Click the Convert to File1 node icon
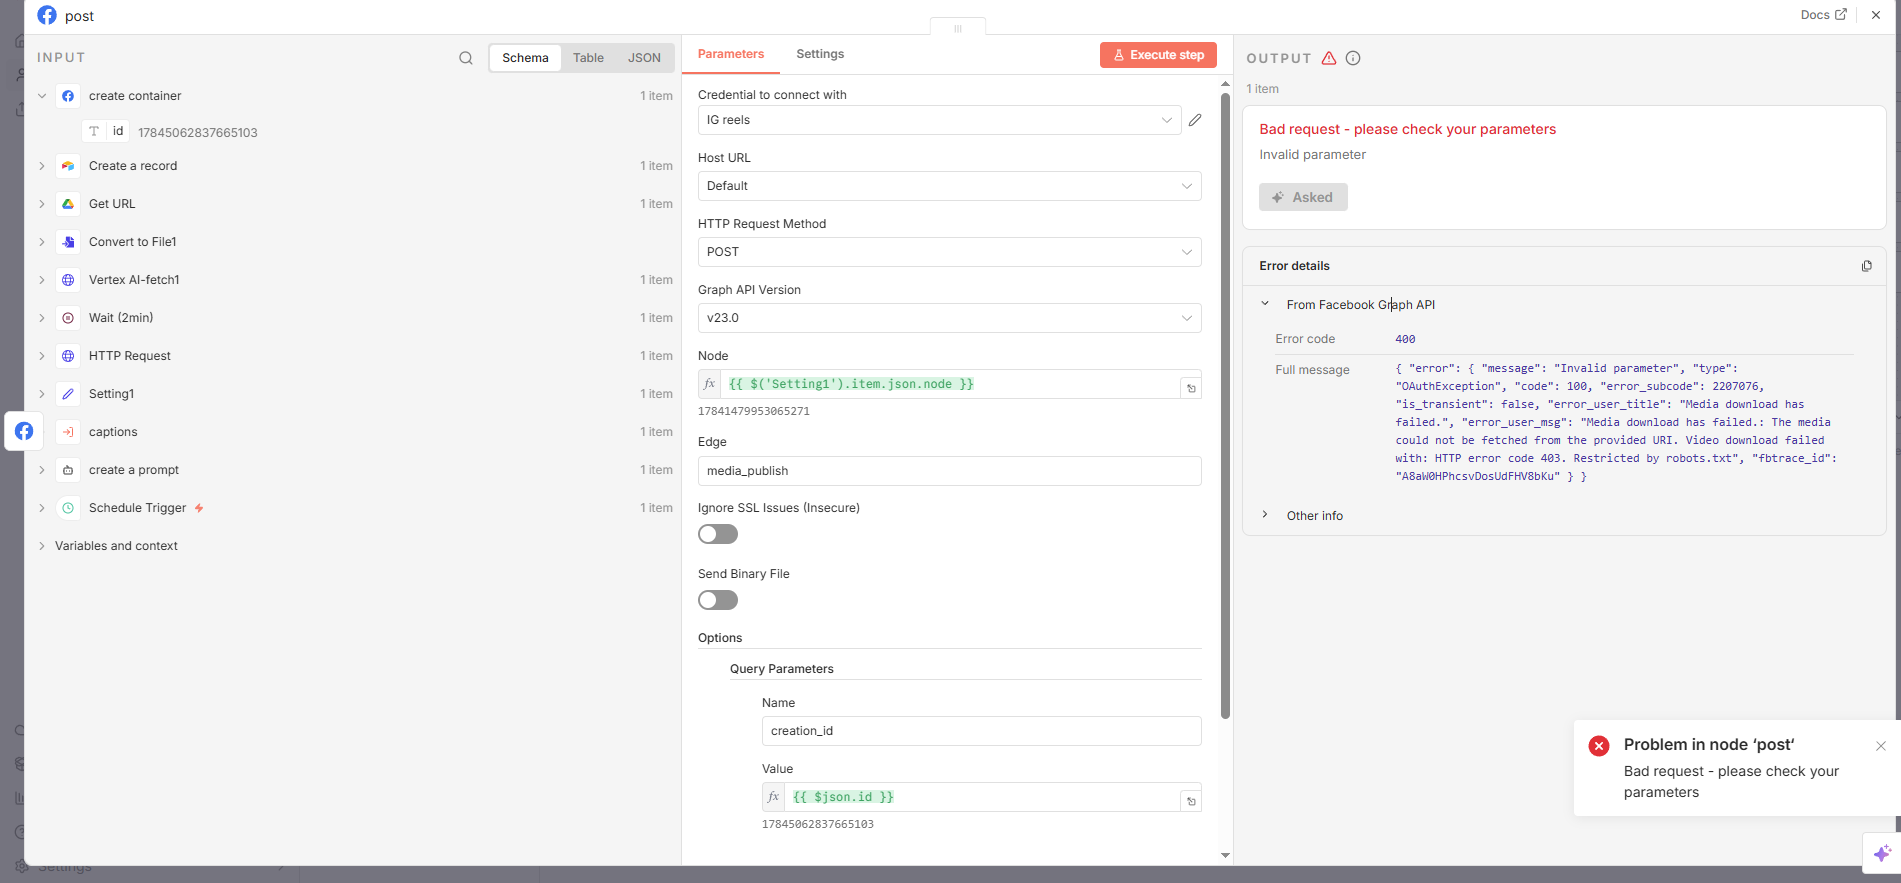The width and height of the screenshot is (1901, 883). (x=68, y=242)
